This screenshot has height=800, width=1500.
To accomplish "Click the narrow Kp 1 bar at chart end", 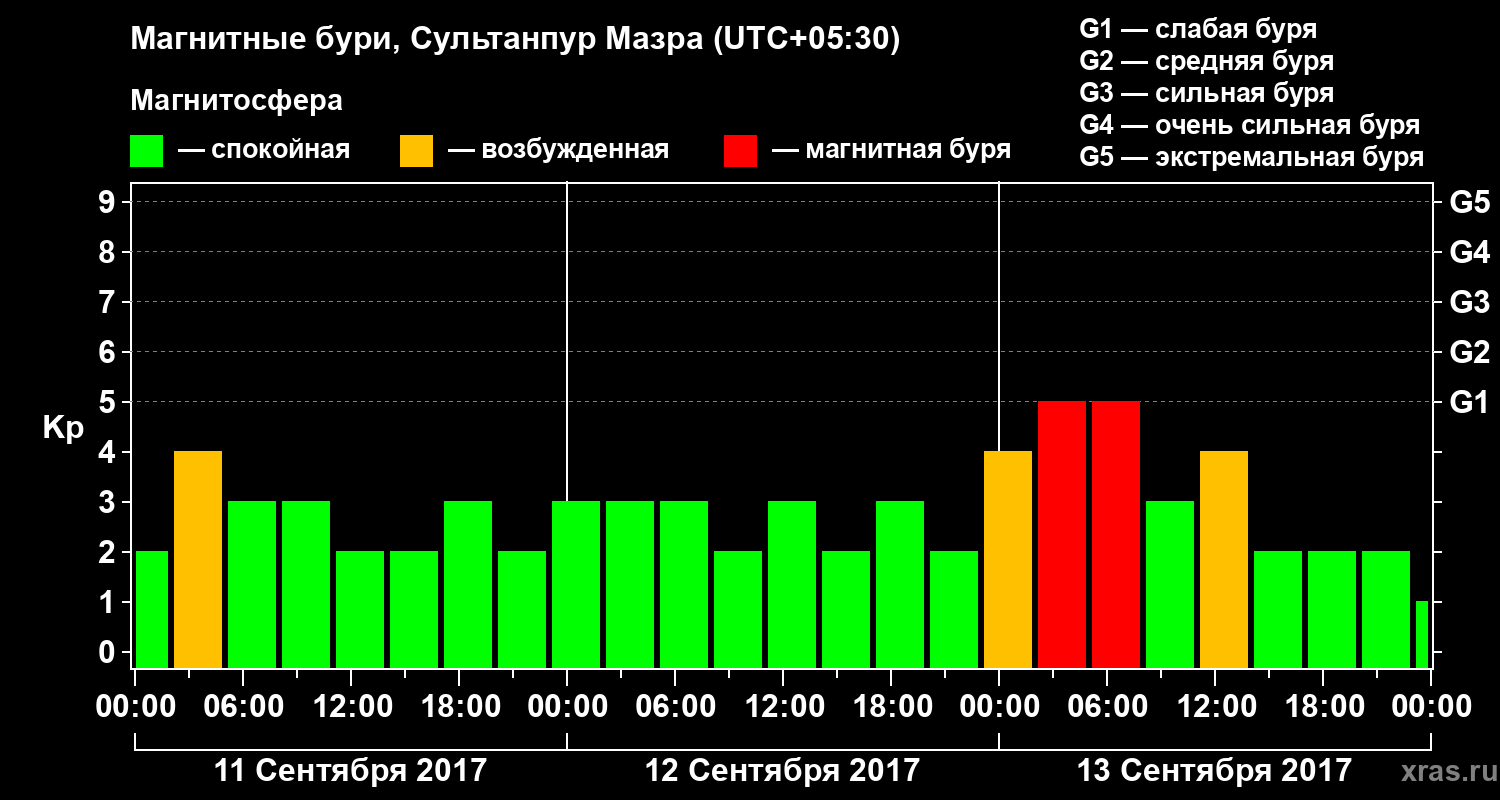I will [x=1422, y=635].
